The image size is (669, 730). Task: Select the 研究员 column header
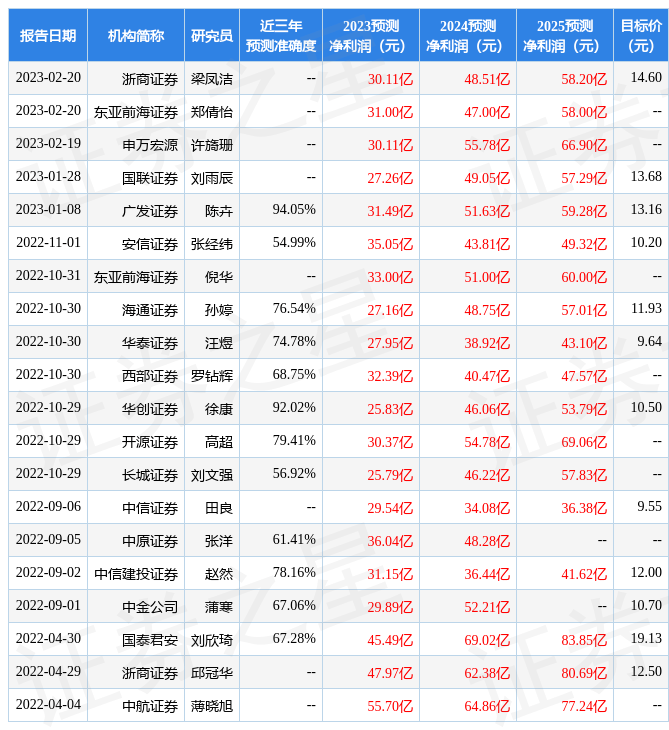[212, 36]
